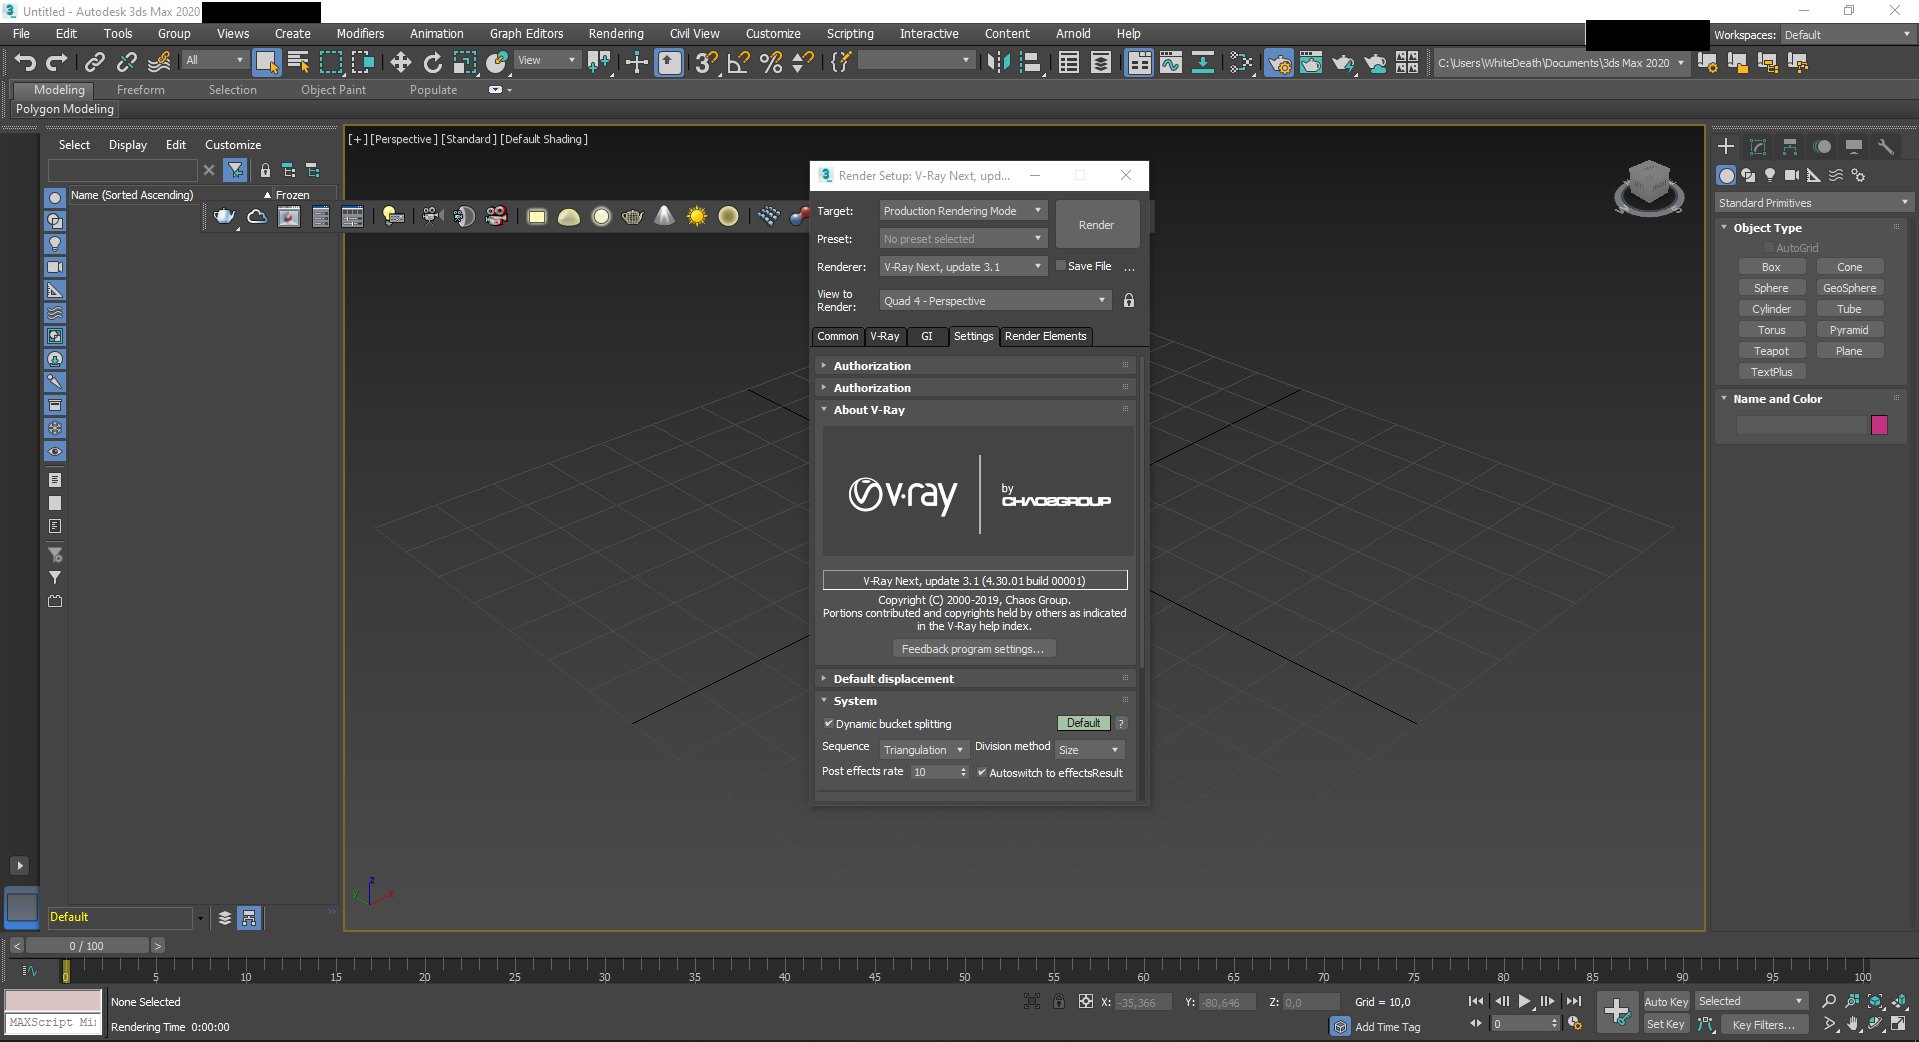
Task: Click Feedback program settings button
Action: [973, 649]
